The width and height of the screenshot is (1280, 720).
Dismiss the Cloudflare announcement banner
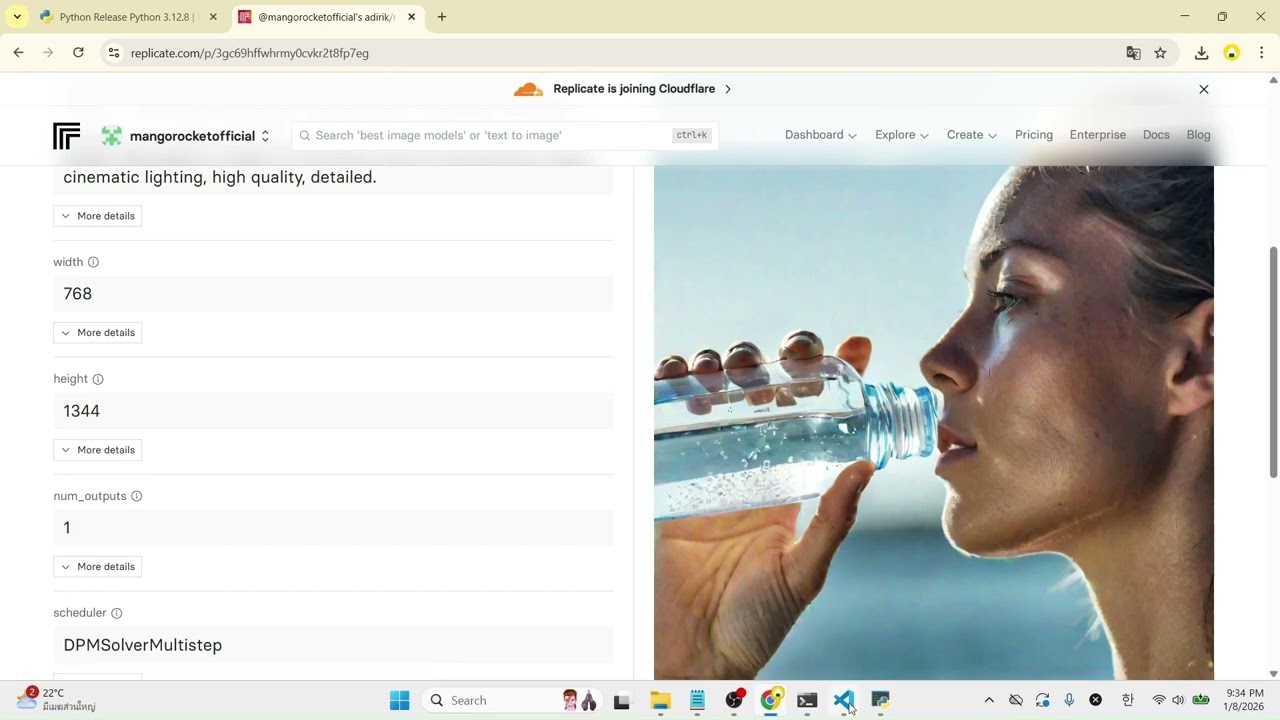[x=1204, y=89]
